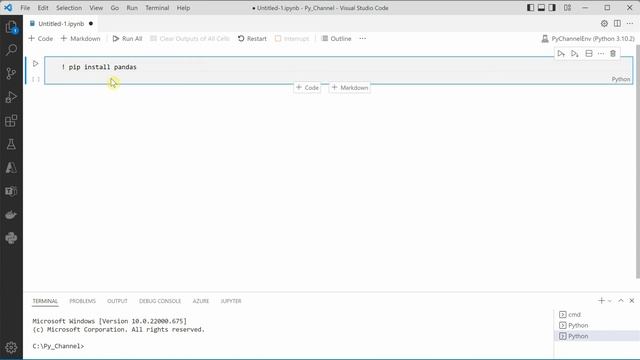The width and height of the screenshot is (640, 360).
Task: Open the Selection menu
Action: [x=69, y=8]
